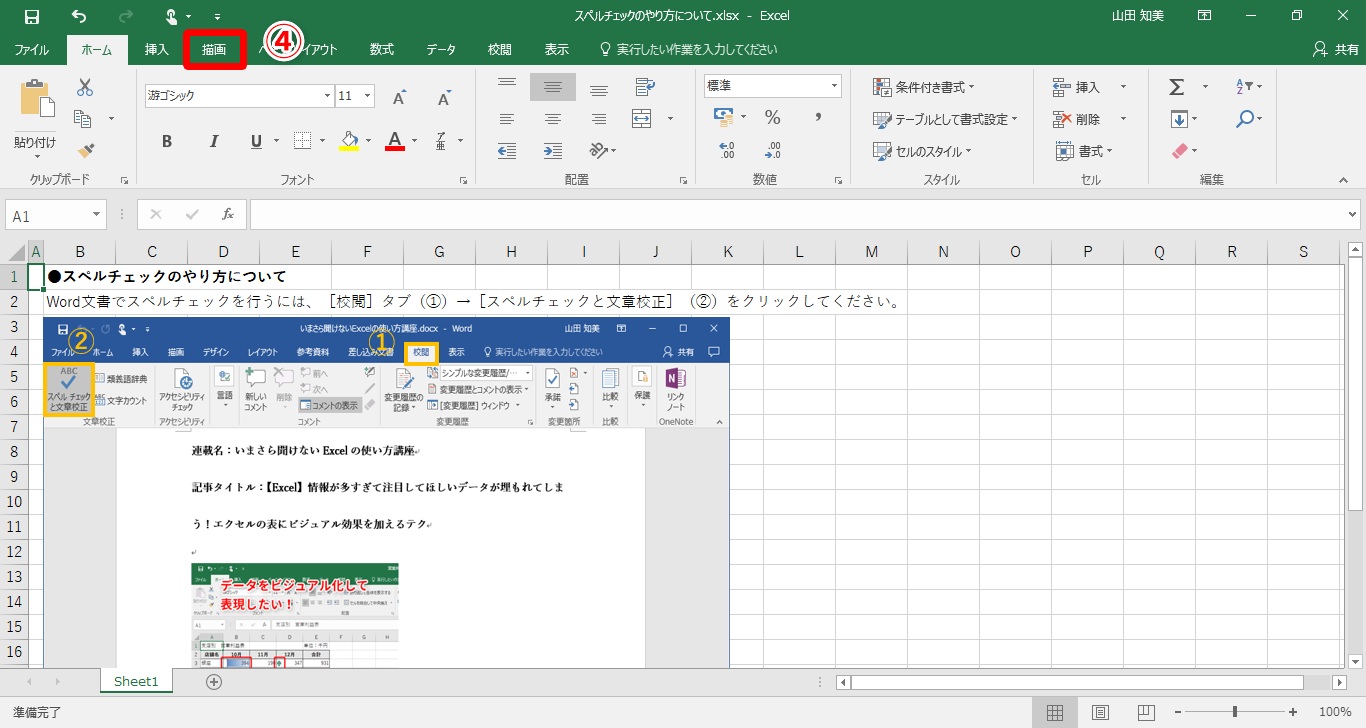Click the Clear eraser icon
Viewport: 1366px width, 728px height.
(x=1182, y=151)
